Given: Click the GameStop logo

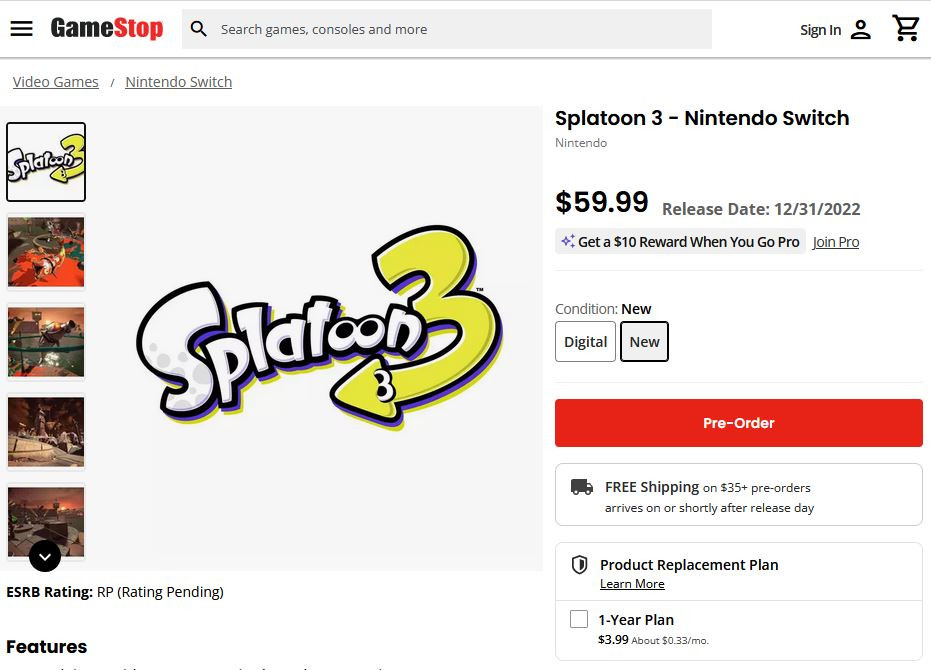Looking at the screenshot, I should pos(107,29).
